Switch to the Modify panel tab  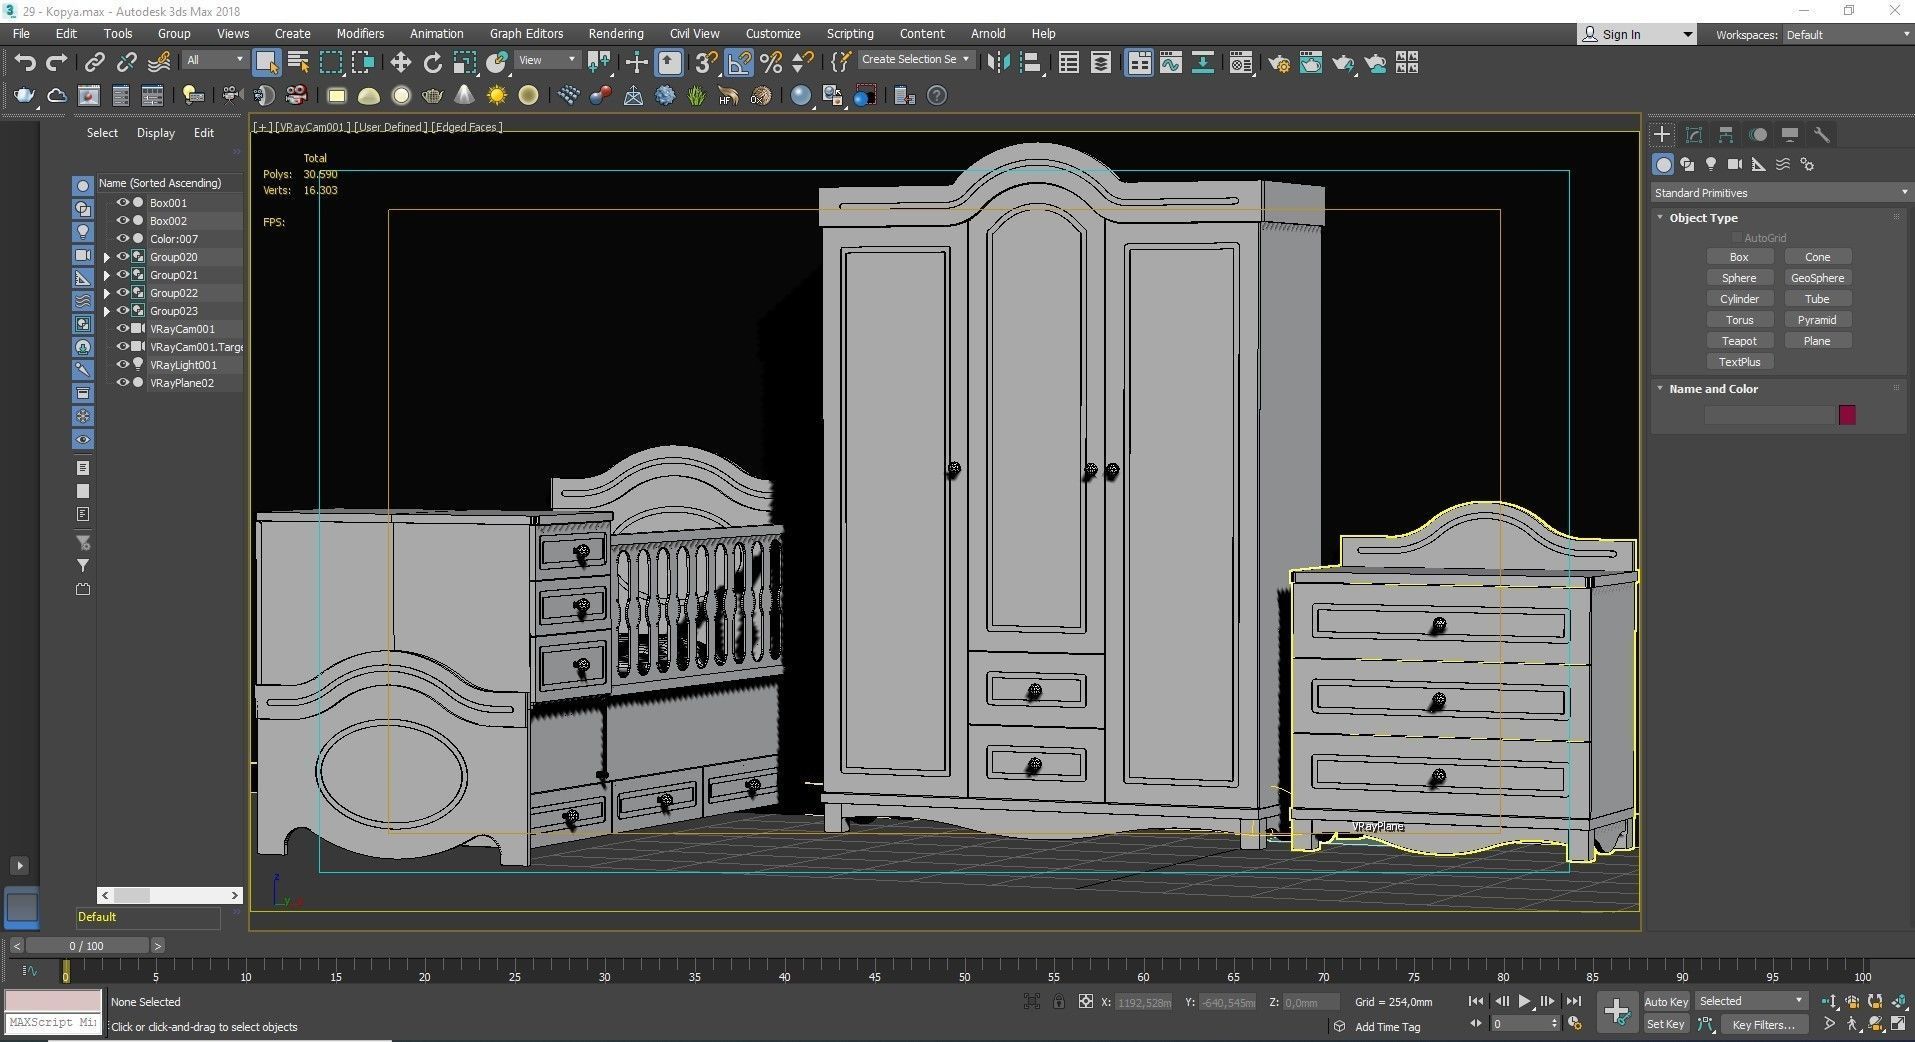click(x=1694, y=134)
